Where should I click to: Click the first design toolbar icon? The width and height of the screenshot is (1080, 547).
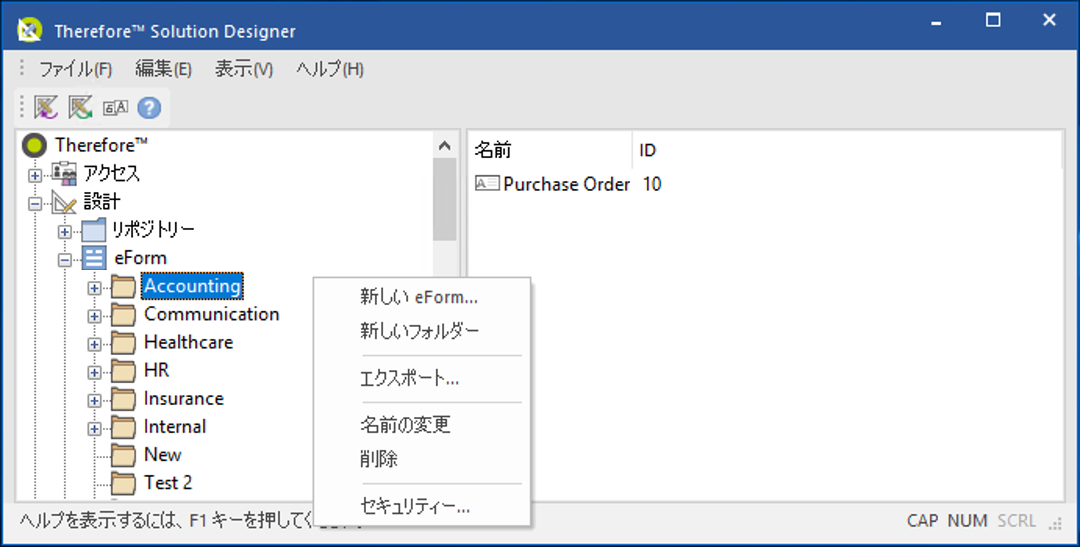point(46,107)
